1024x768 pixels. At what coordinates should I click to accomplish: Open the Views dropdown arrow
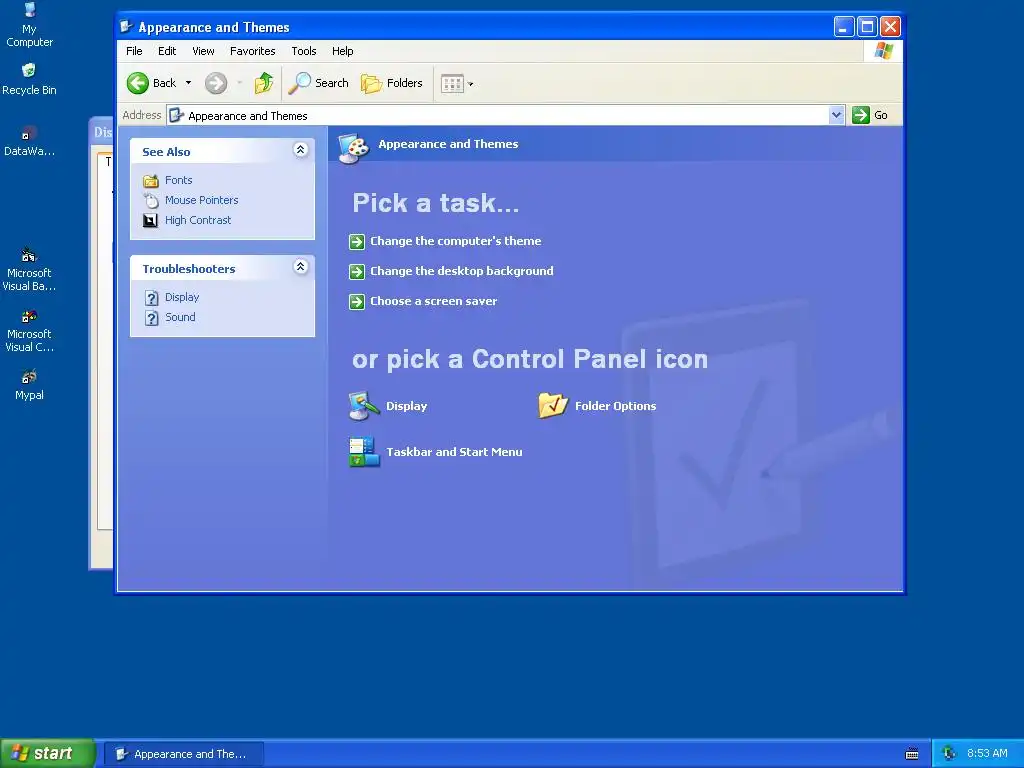471,84
